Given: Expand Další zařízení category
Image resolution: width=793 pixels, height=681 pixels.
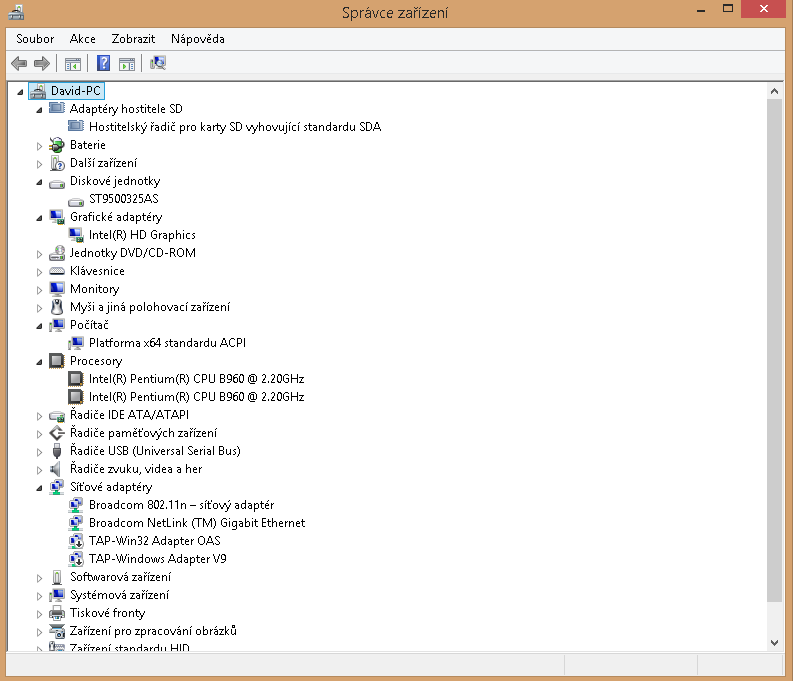Looking at the screenshot, I should coord(39,164).
